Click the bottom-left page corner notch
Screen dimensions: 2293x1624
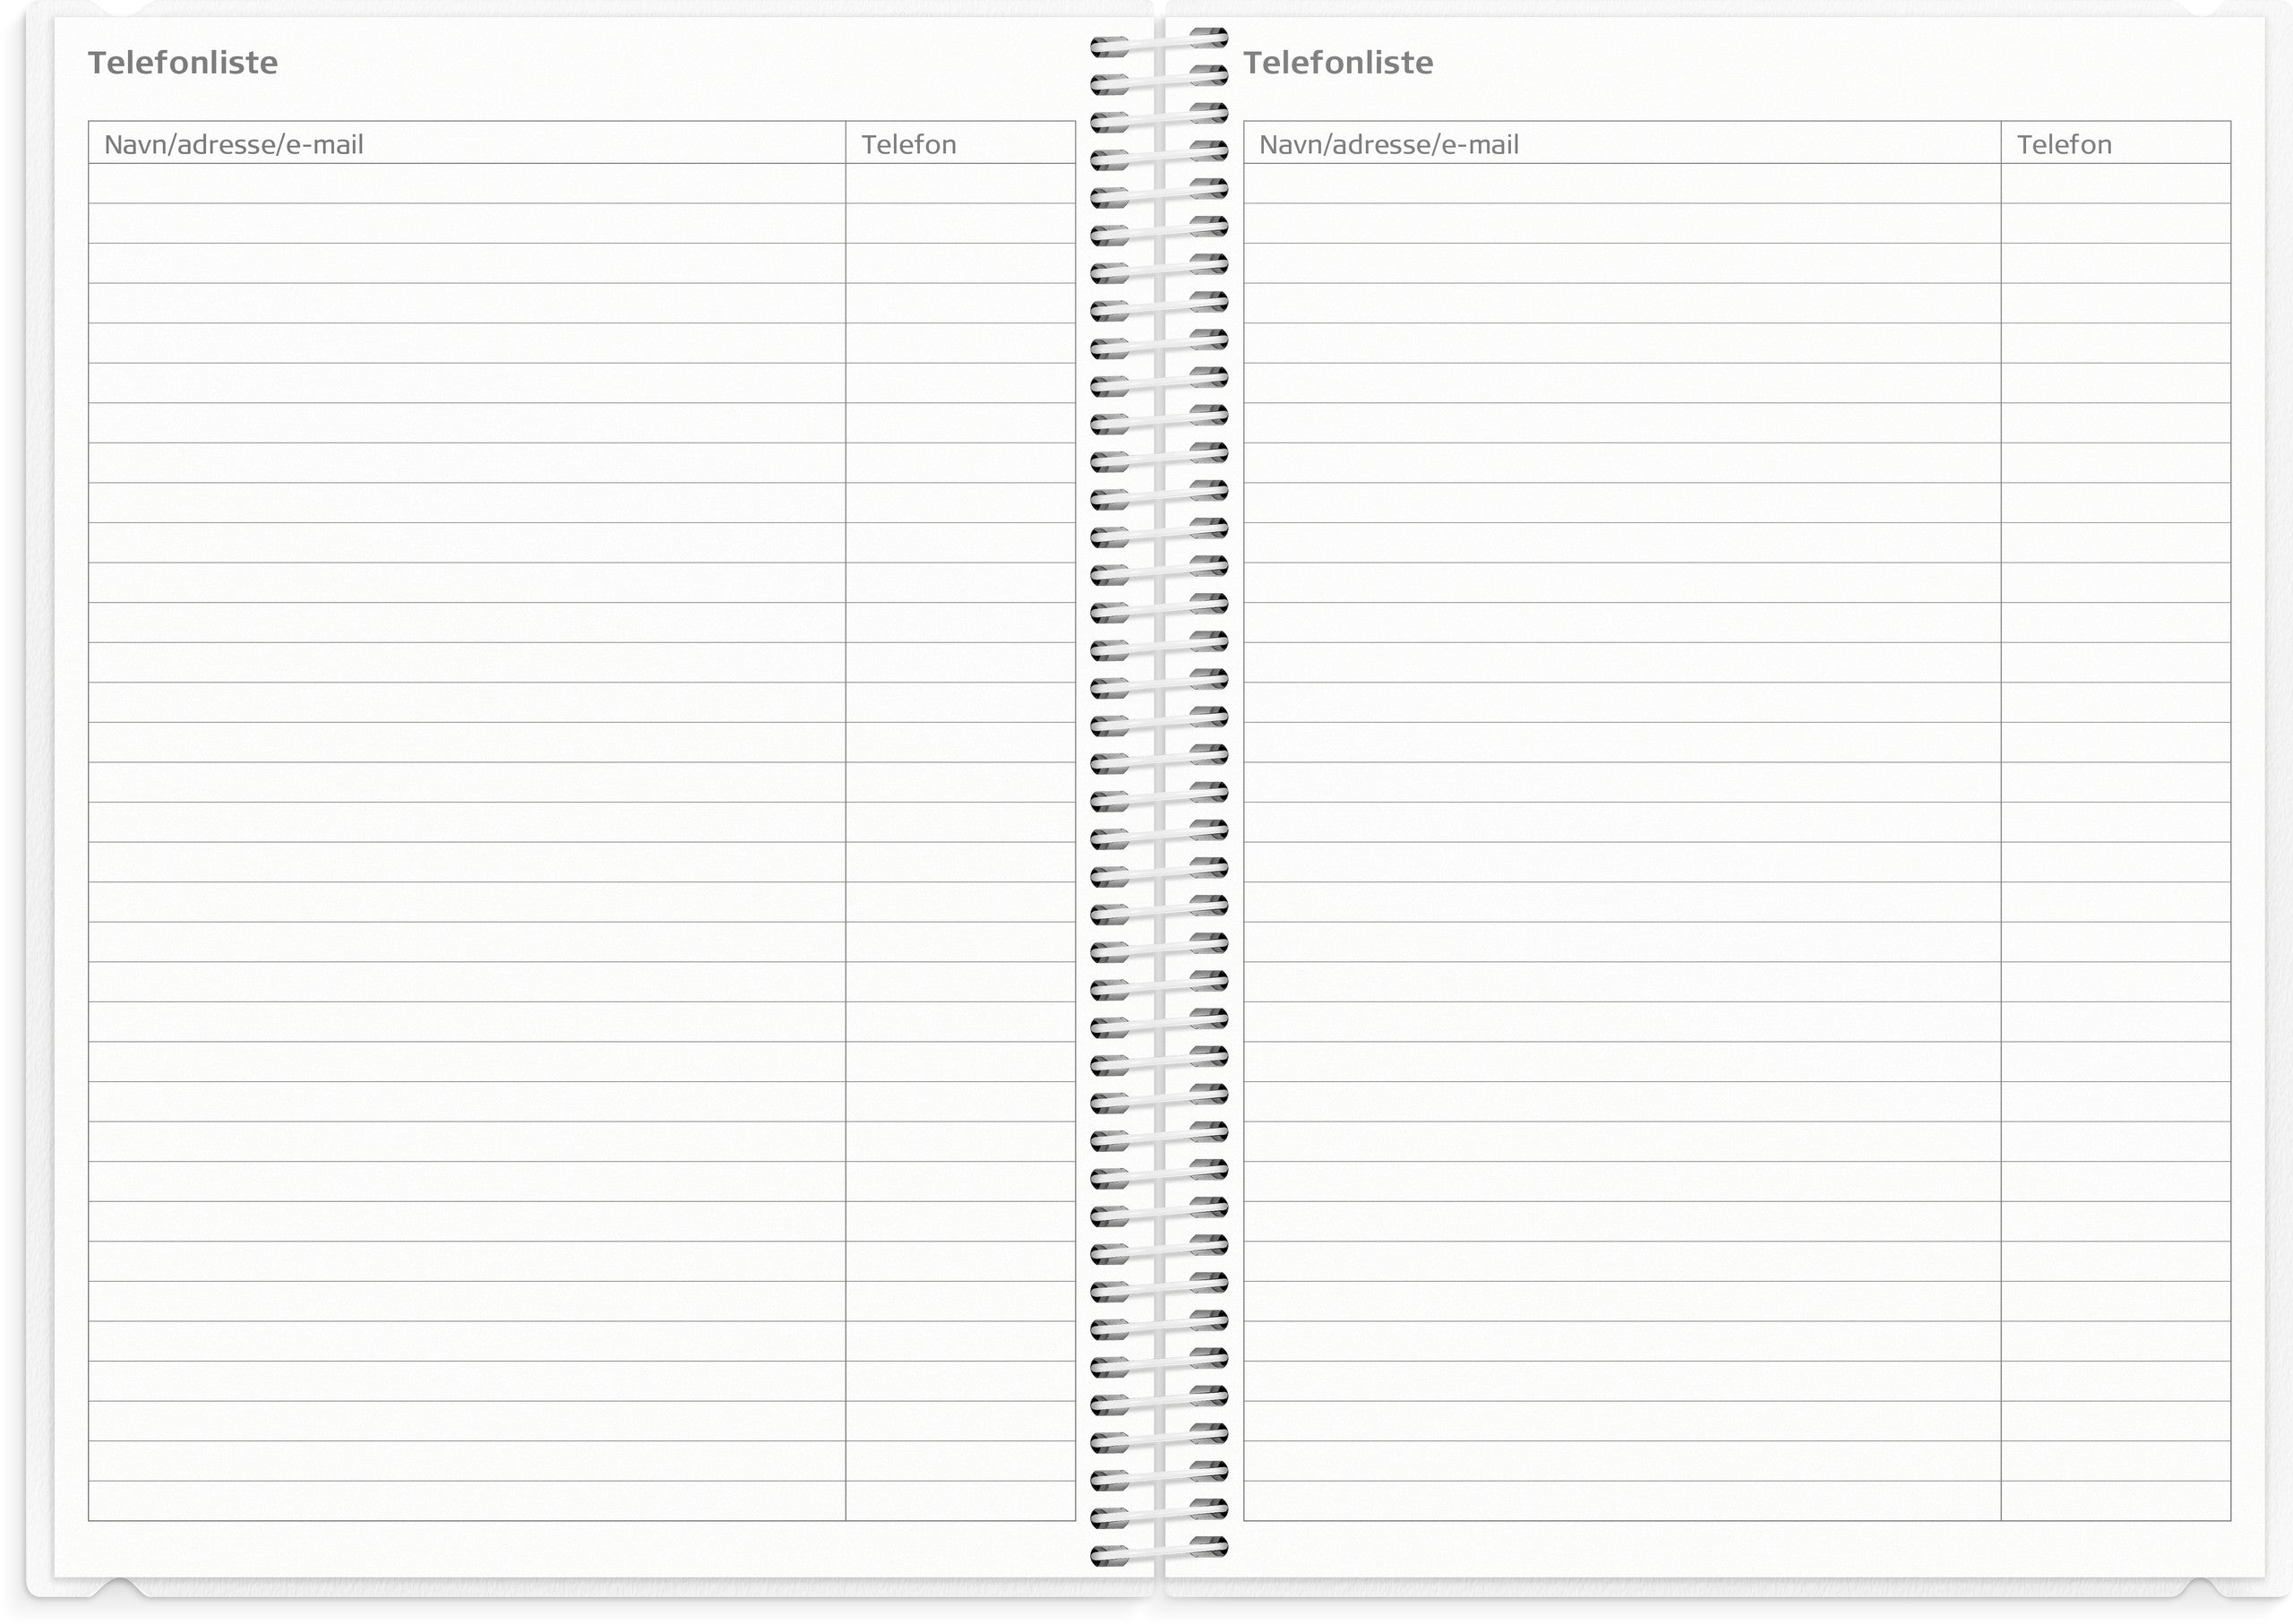pos(120,1587)
